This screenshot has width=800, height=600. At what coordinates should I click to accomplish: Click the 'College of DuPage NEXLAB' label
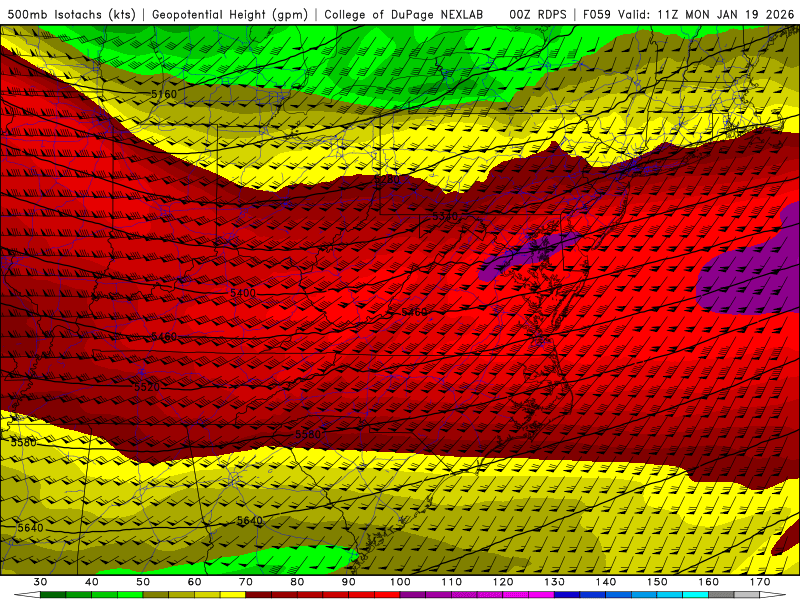(404, 14)
